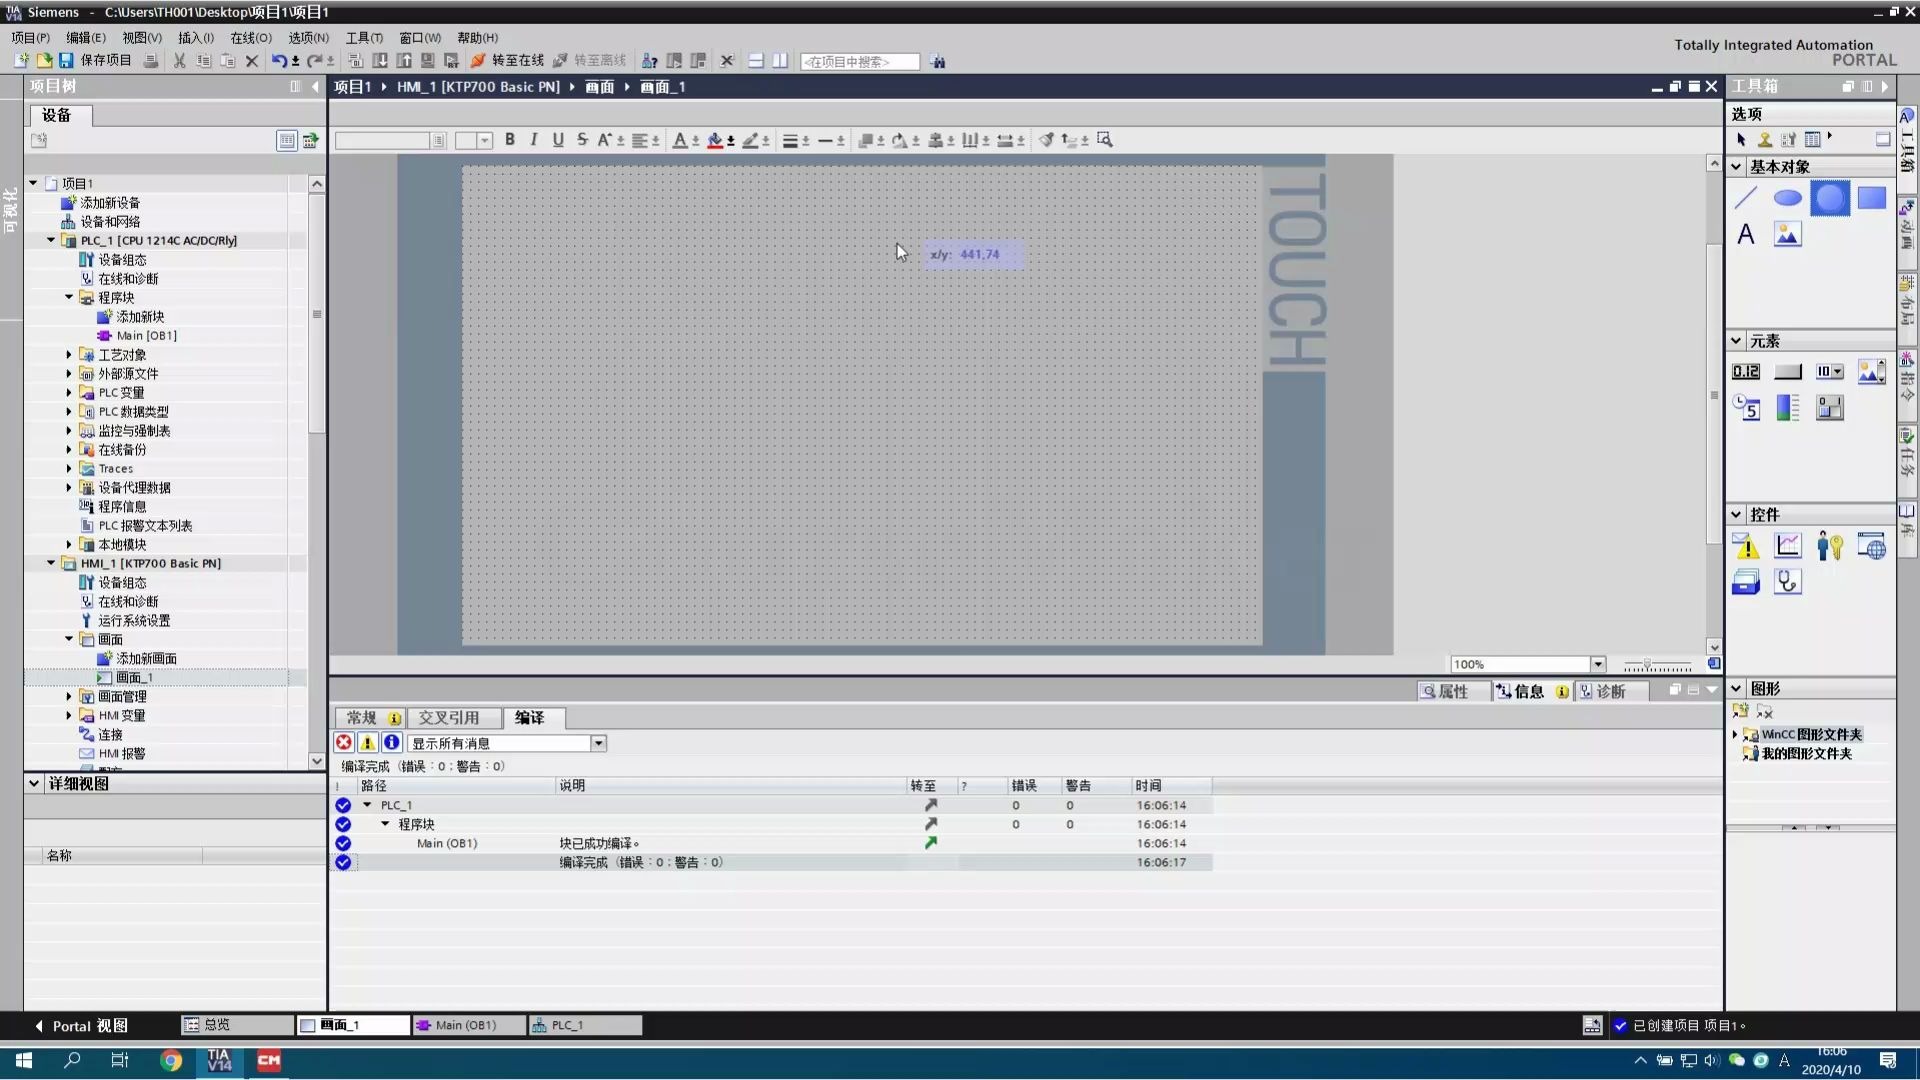Expand the HMI tags tree node

tap(69, 716)
